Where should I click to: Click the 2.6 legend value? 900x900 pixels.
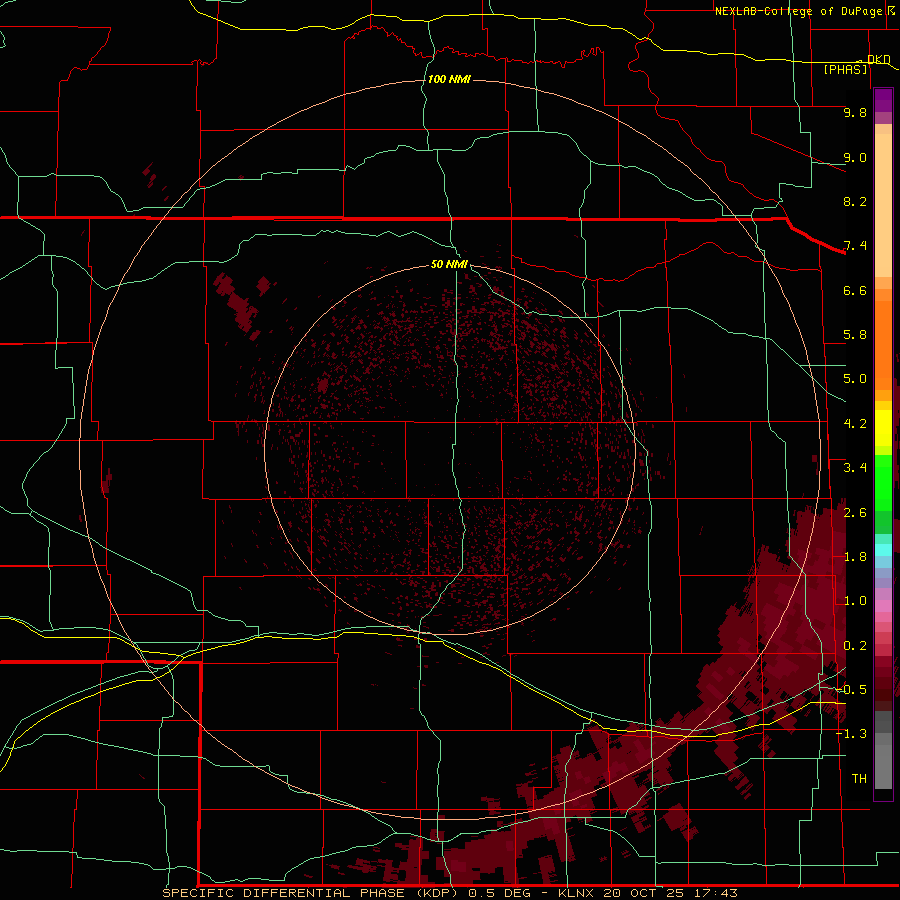855,513
